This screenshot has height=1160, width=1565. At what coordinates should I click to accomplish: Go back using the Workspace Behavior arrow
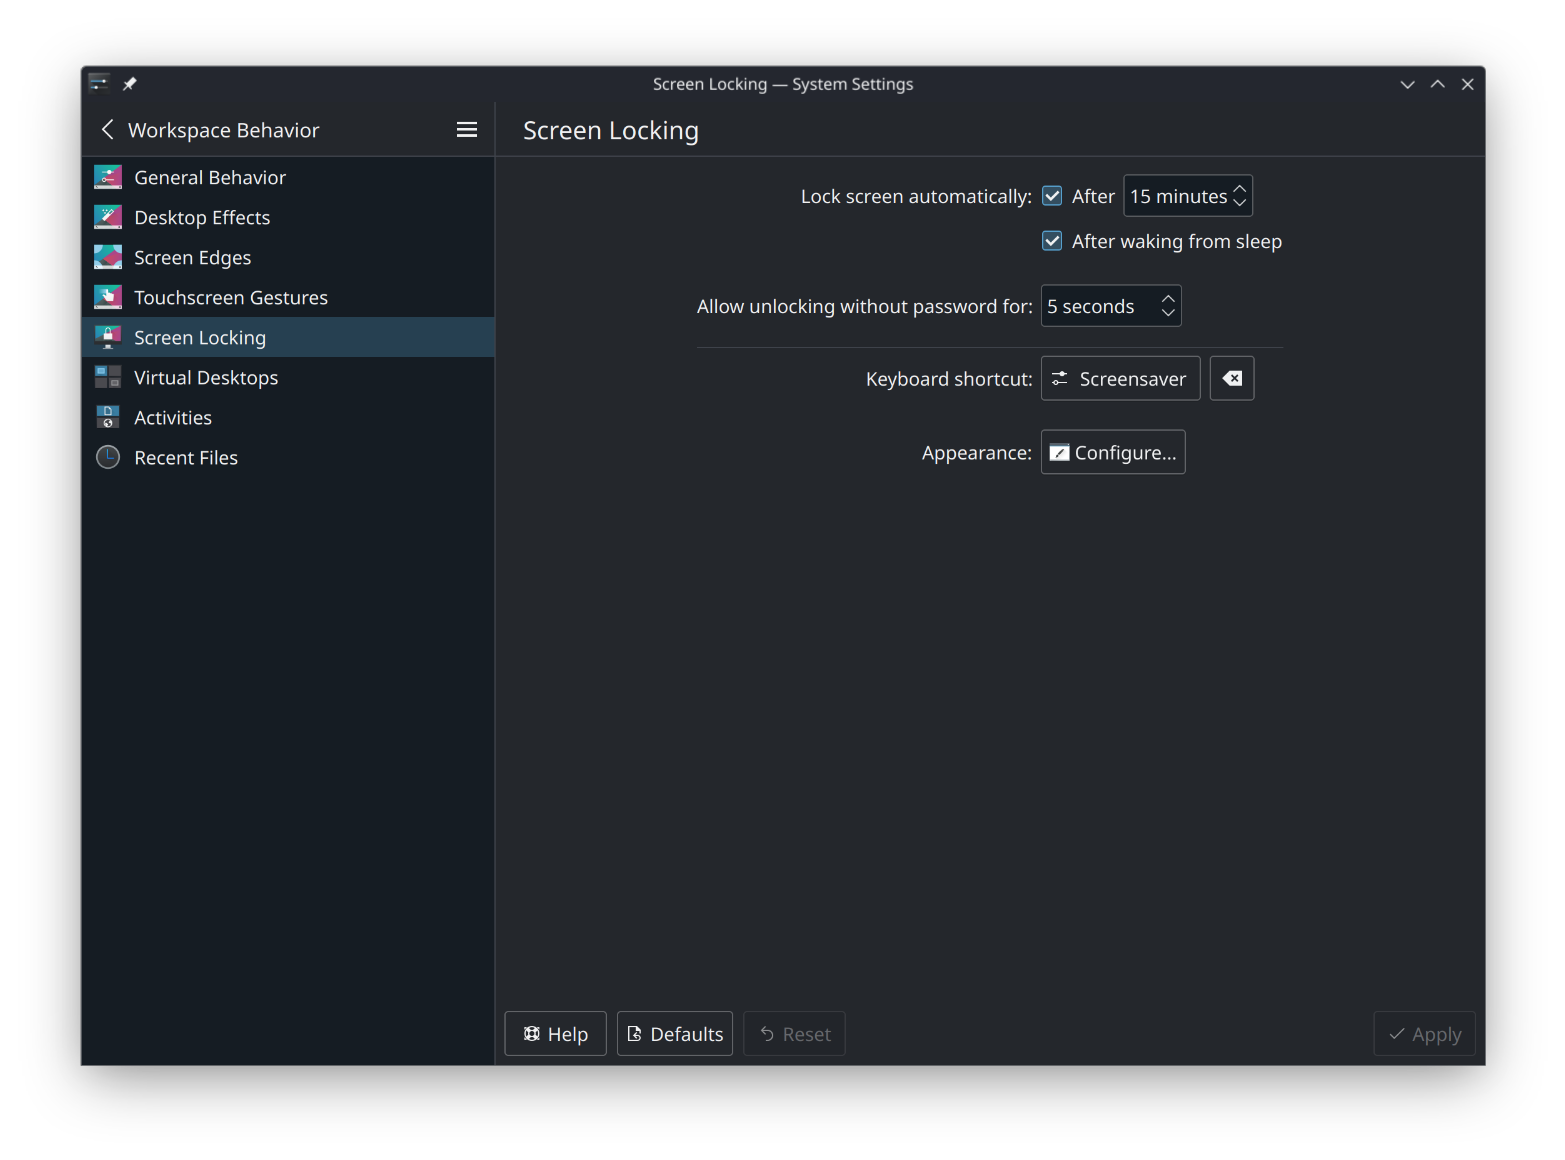(108, 130)
